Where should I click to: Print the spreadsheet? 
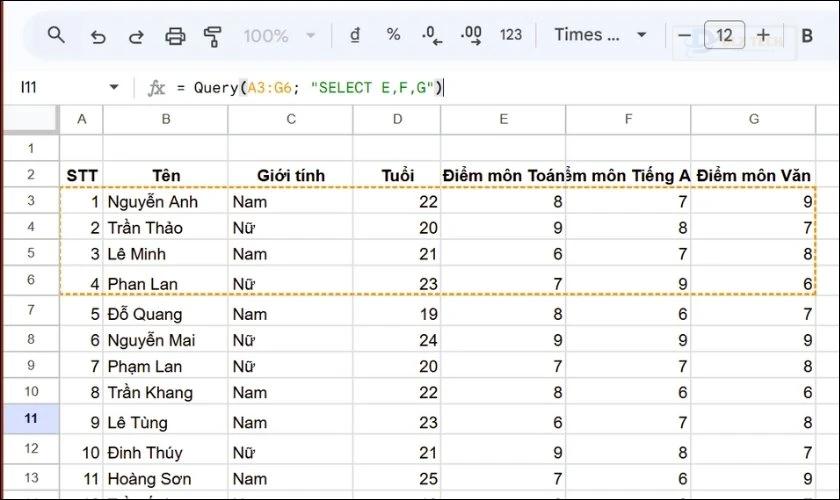click(x=175, y=36)
